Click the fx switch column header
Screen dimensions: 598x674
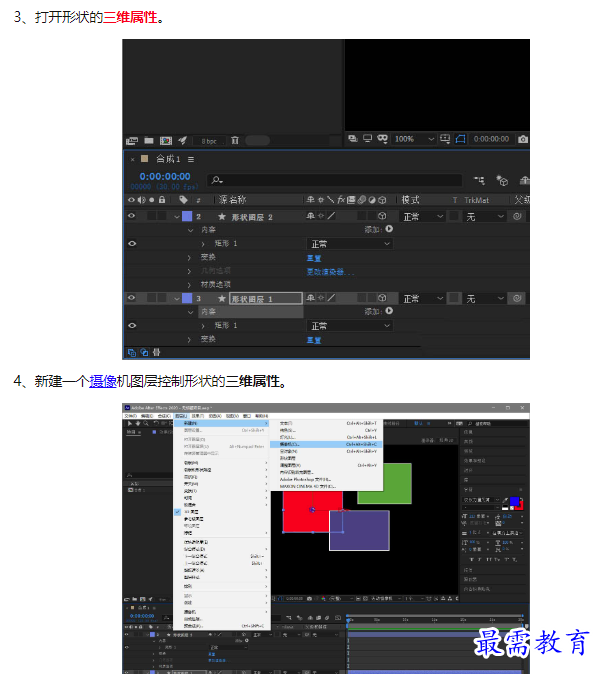coord(341,199)
